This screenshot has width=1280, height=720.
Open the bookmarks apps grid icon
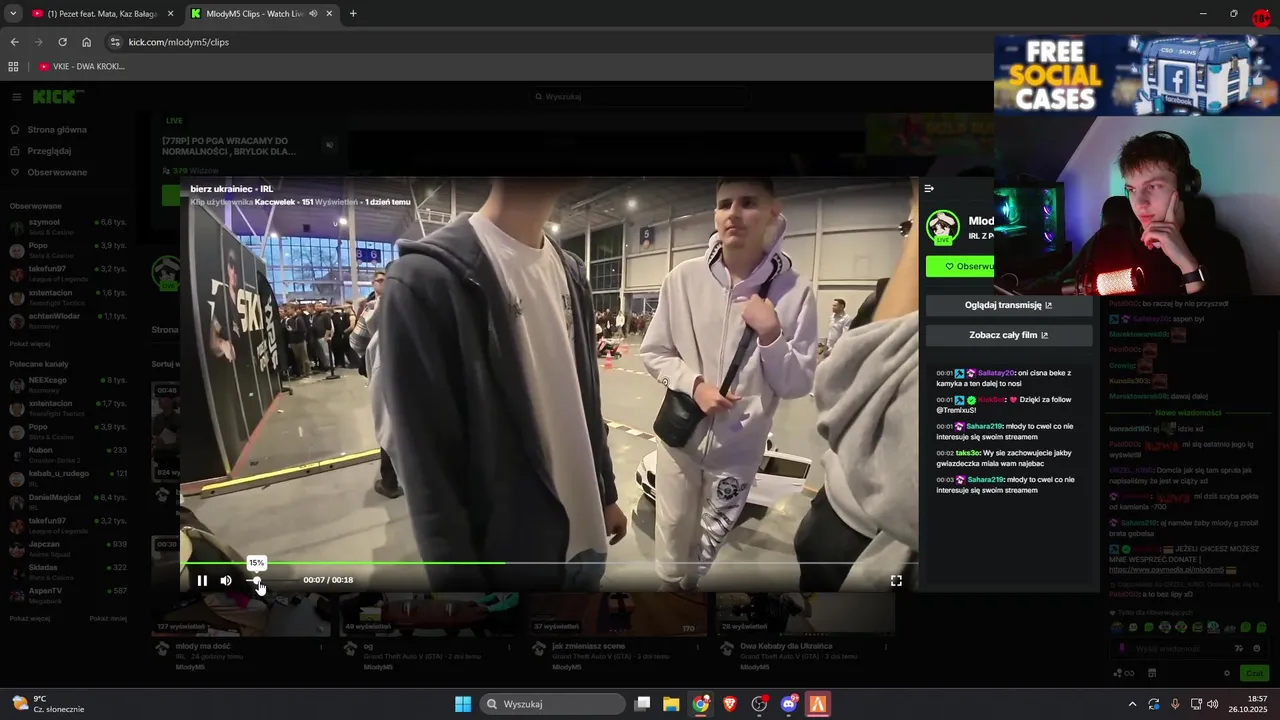(13, 66)
